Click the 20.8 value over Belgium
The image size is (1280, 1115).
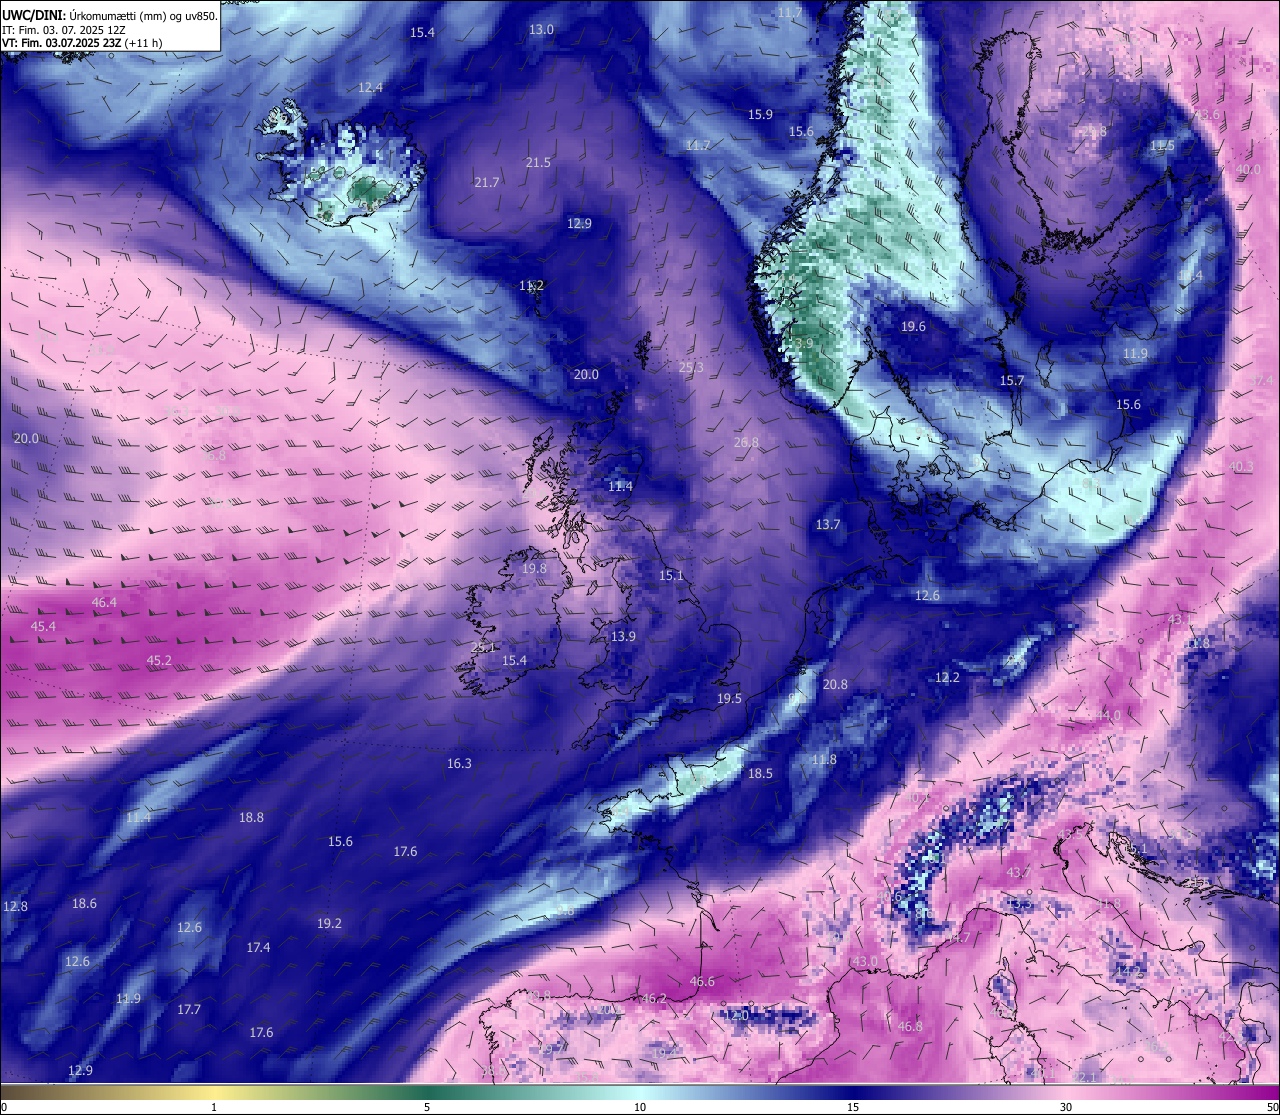835,685
